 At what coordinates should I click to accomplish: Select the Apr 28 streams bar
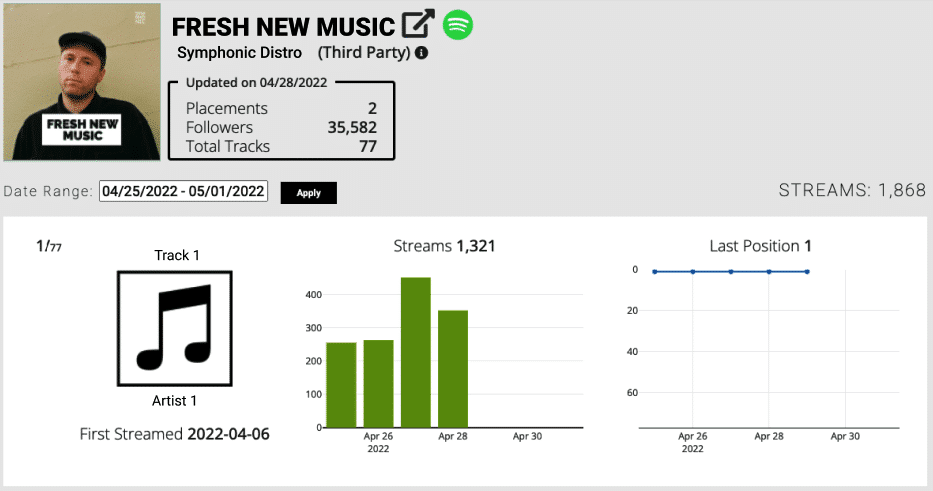(x=453, y=369)
